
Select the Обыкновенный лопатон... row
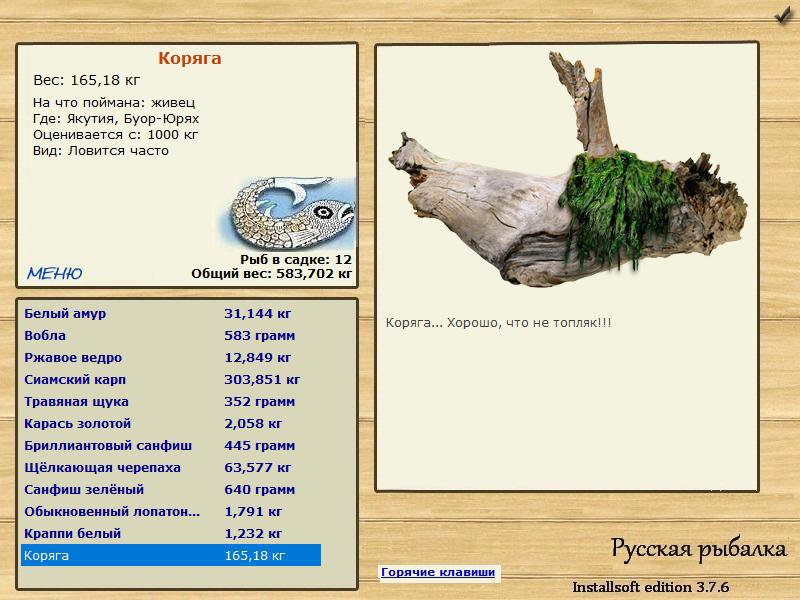(171, 511)
